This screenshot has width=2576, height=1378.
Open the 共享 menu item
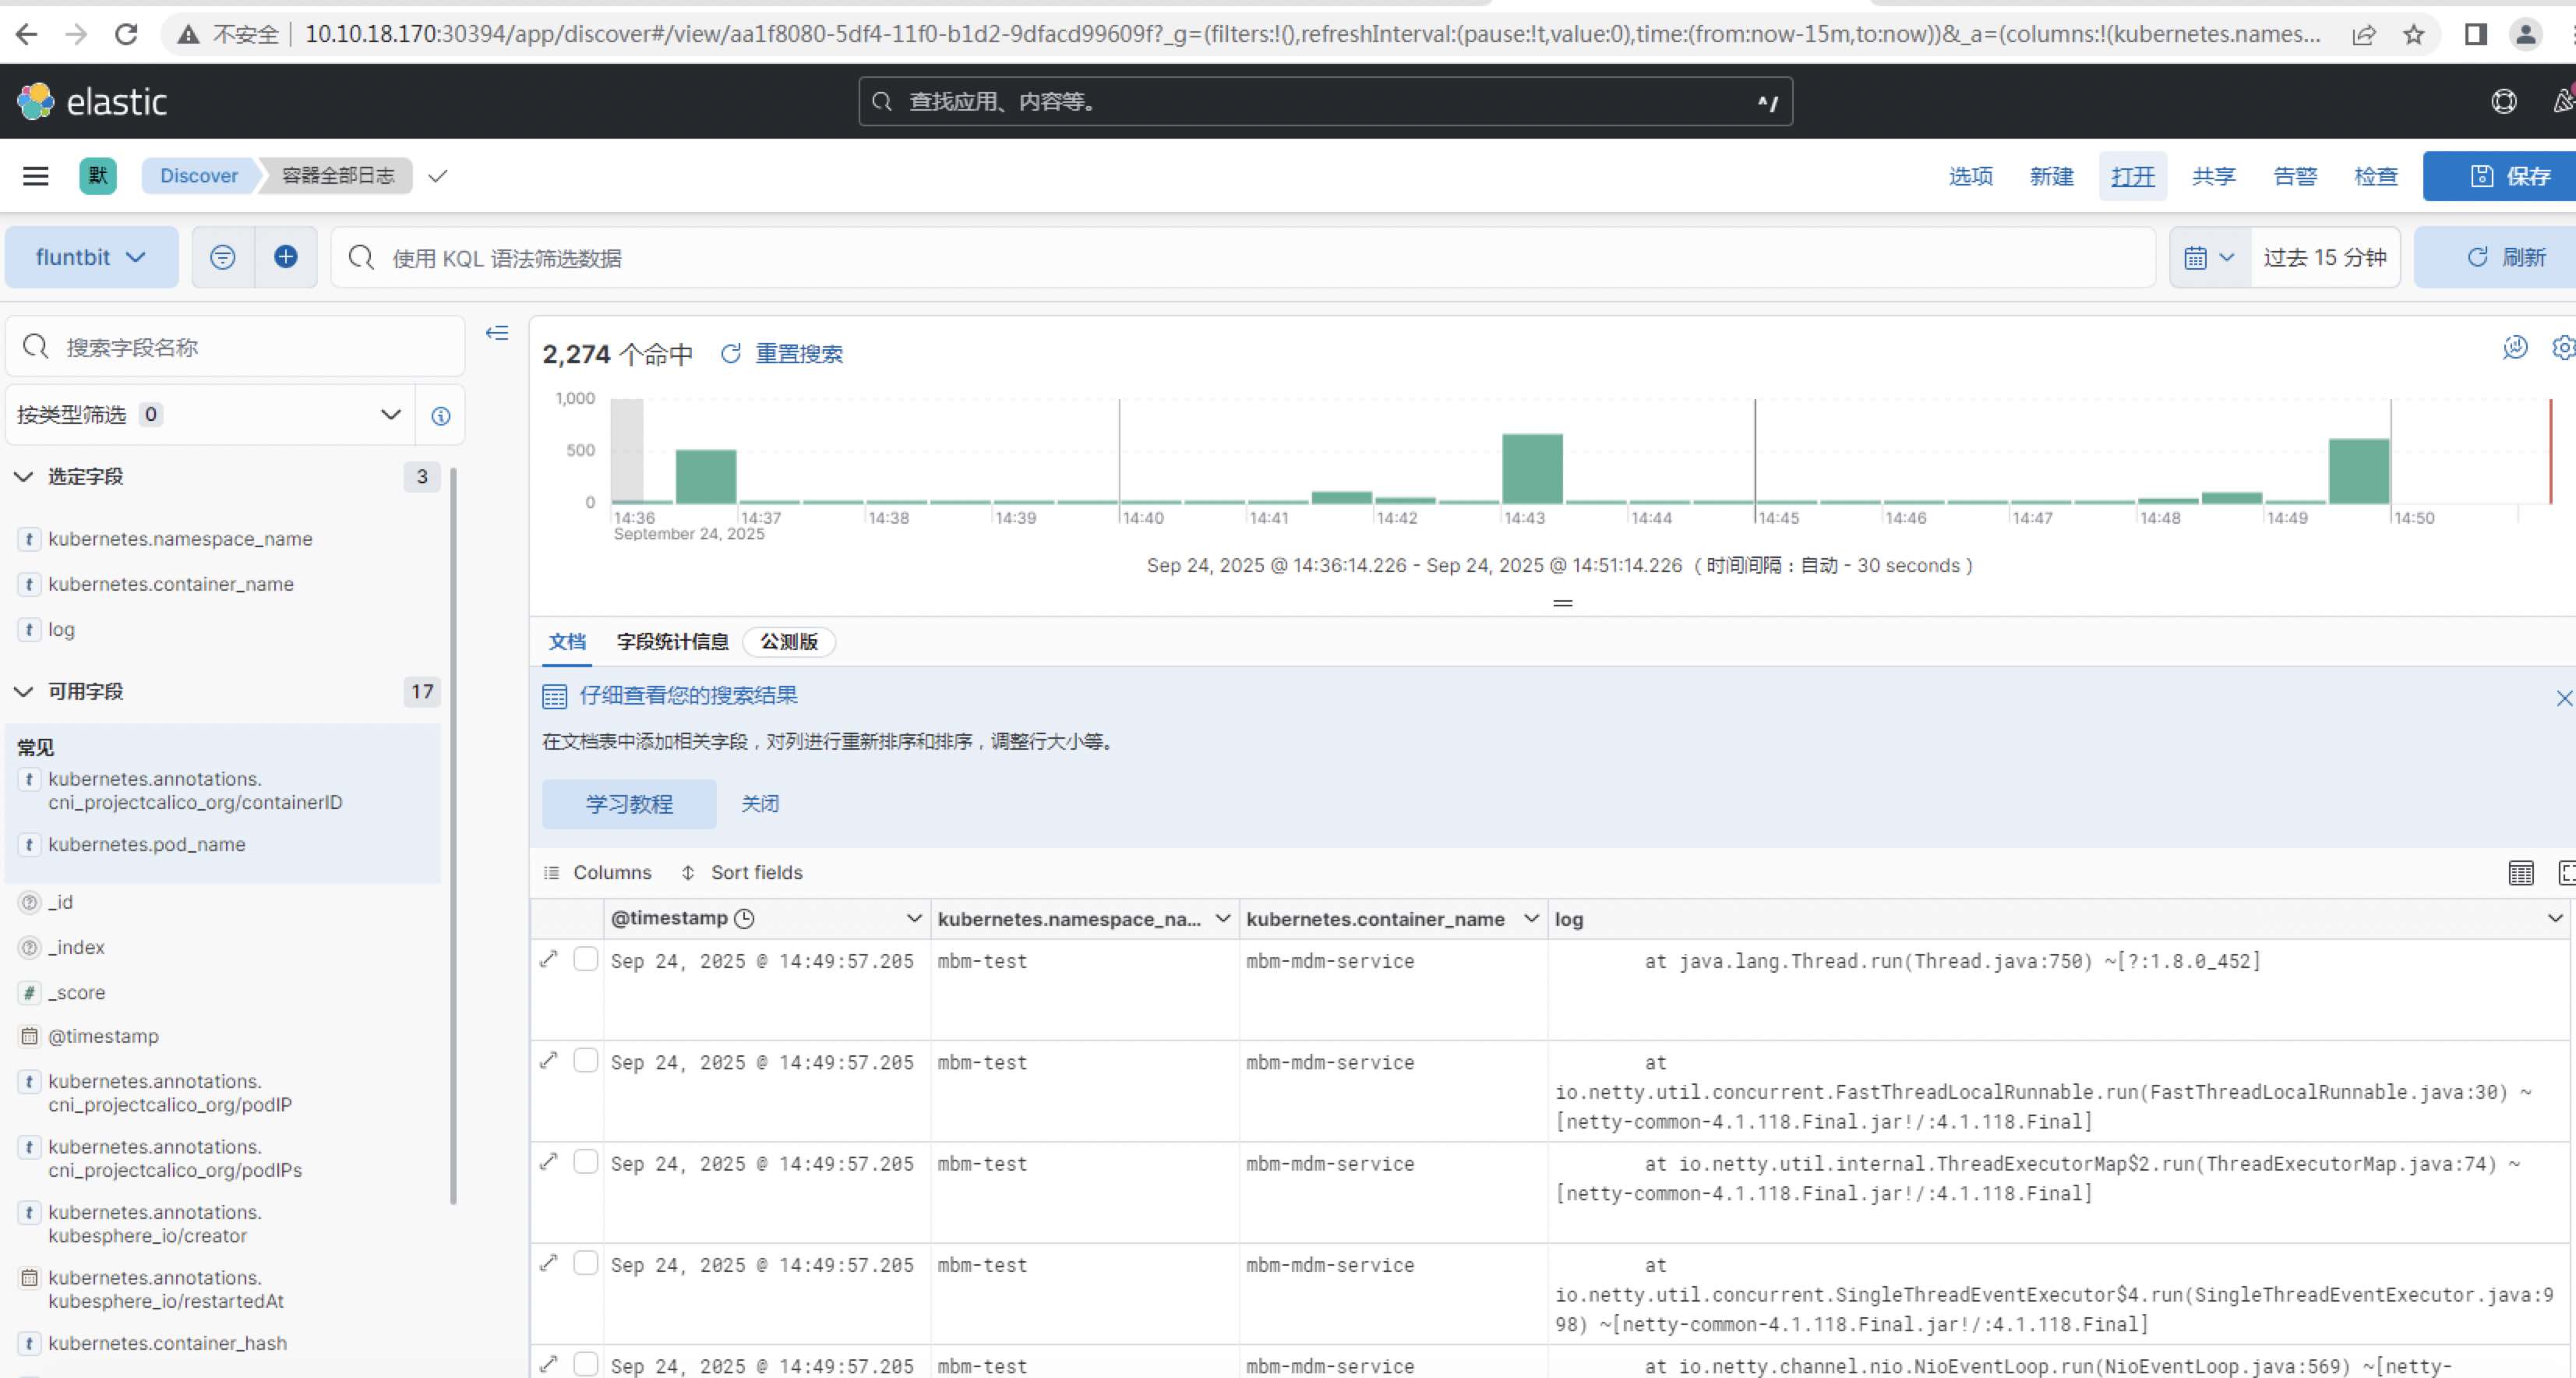2213,176
